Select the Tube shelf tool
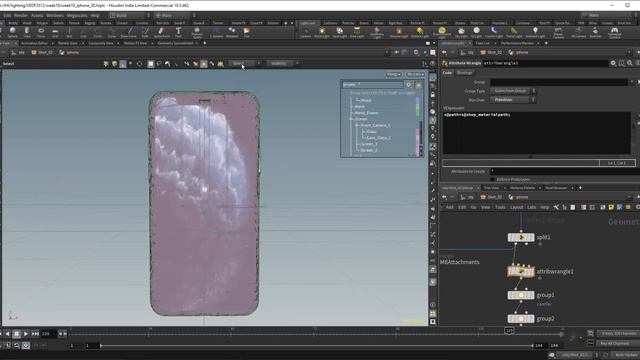The height and width of the screenshot is (360, 640). 27,32
